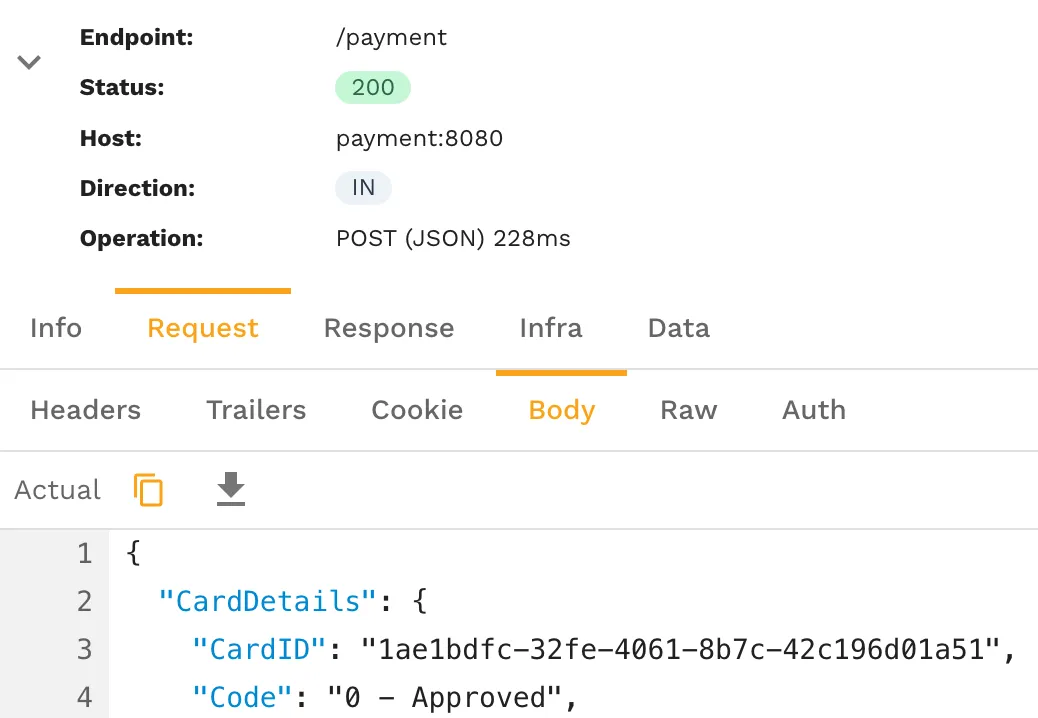Image resolution: width=1038 pixels, height=718 pixels.
Task: Switch to the Trailers subtab
Action: (x=255, y=410)
